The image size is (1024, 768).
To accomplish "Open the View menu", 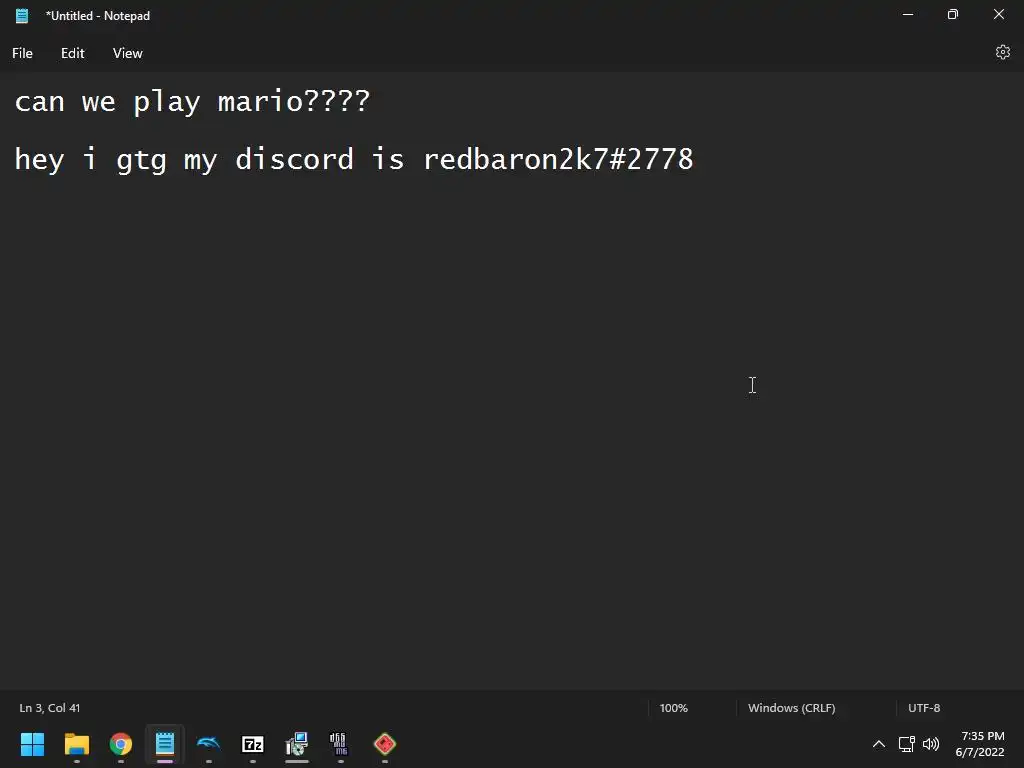I will [127, 54].
